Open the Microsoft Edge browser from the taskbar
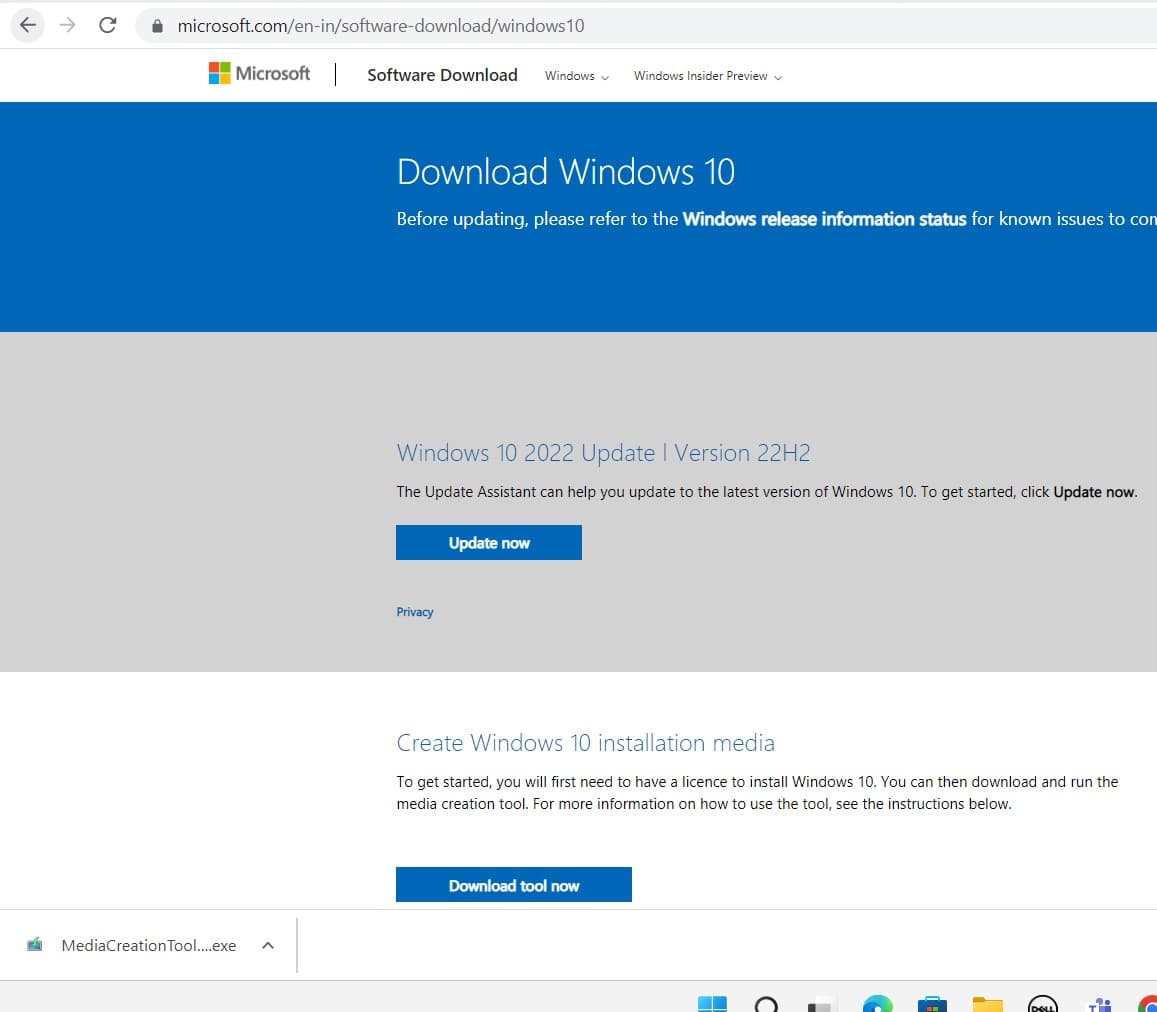The width and height of the screenshot is (1157, 1012). point(878,1003)
